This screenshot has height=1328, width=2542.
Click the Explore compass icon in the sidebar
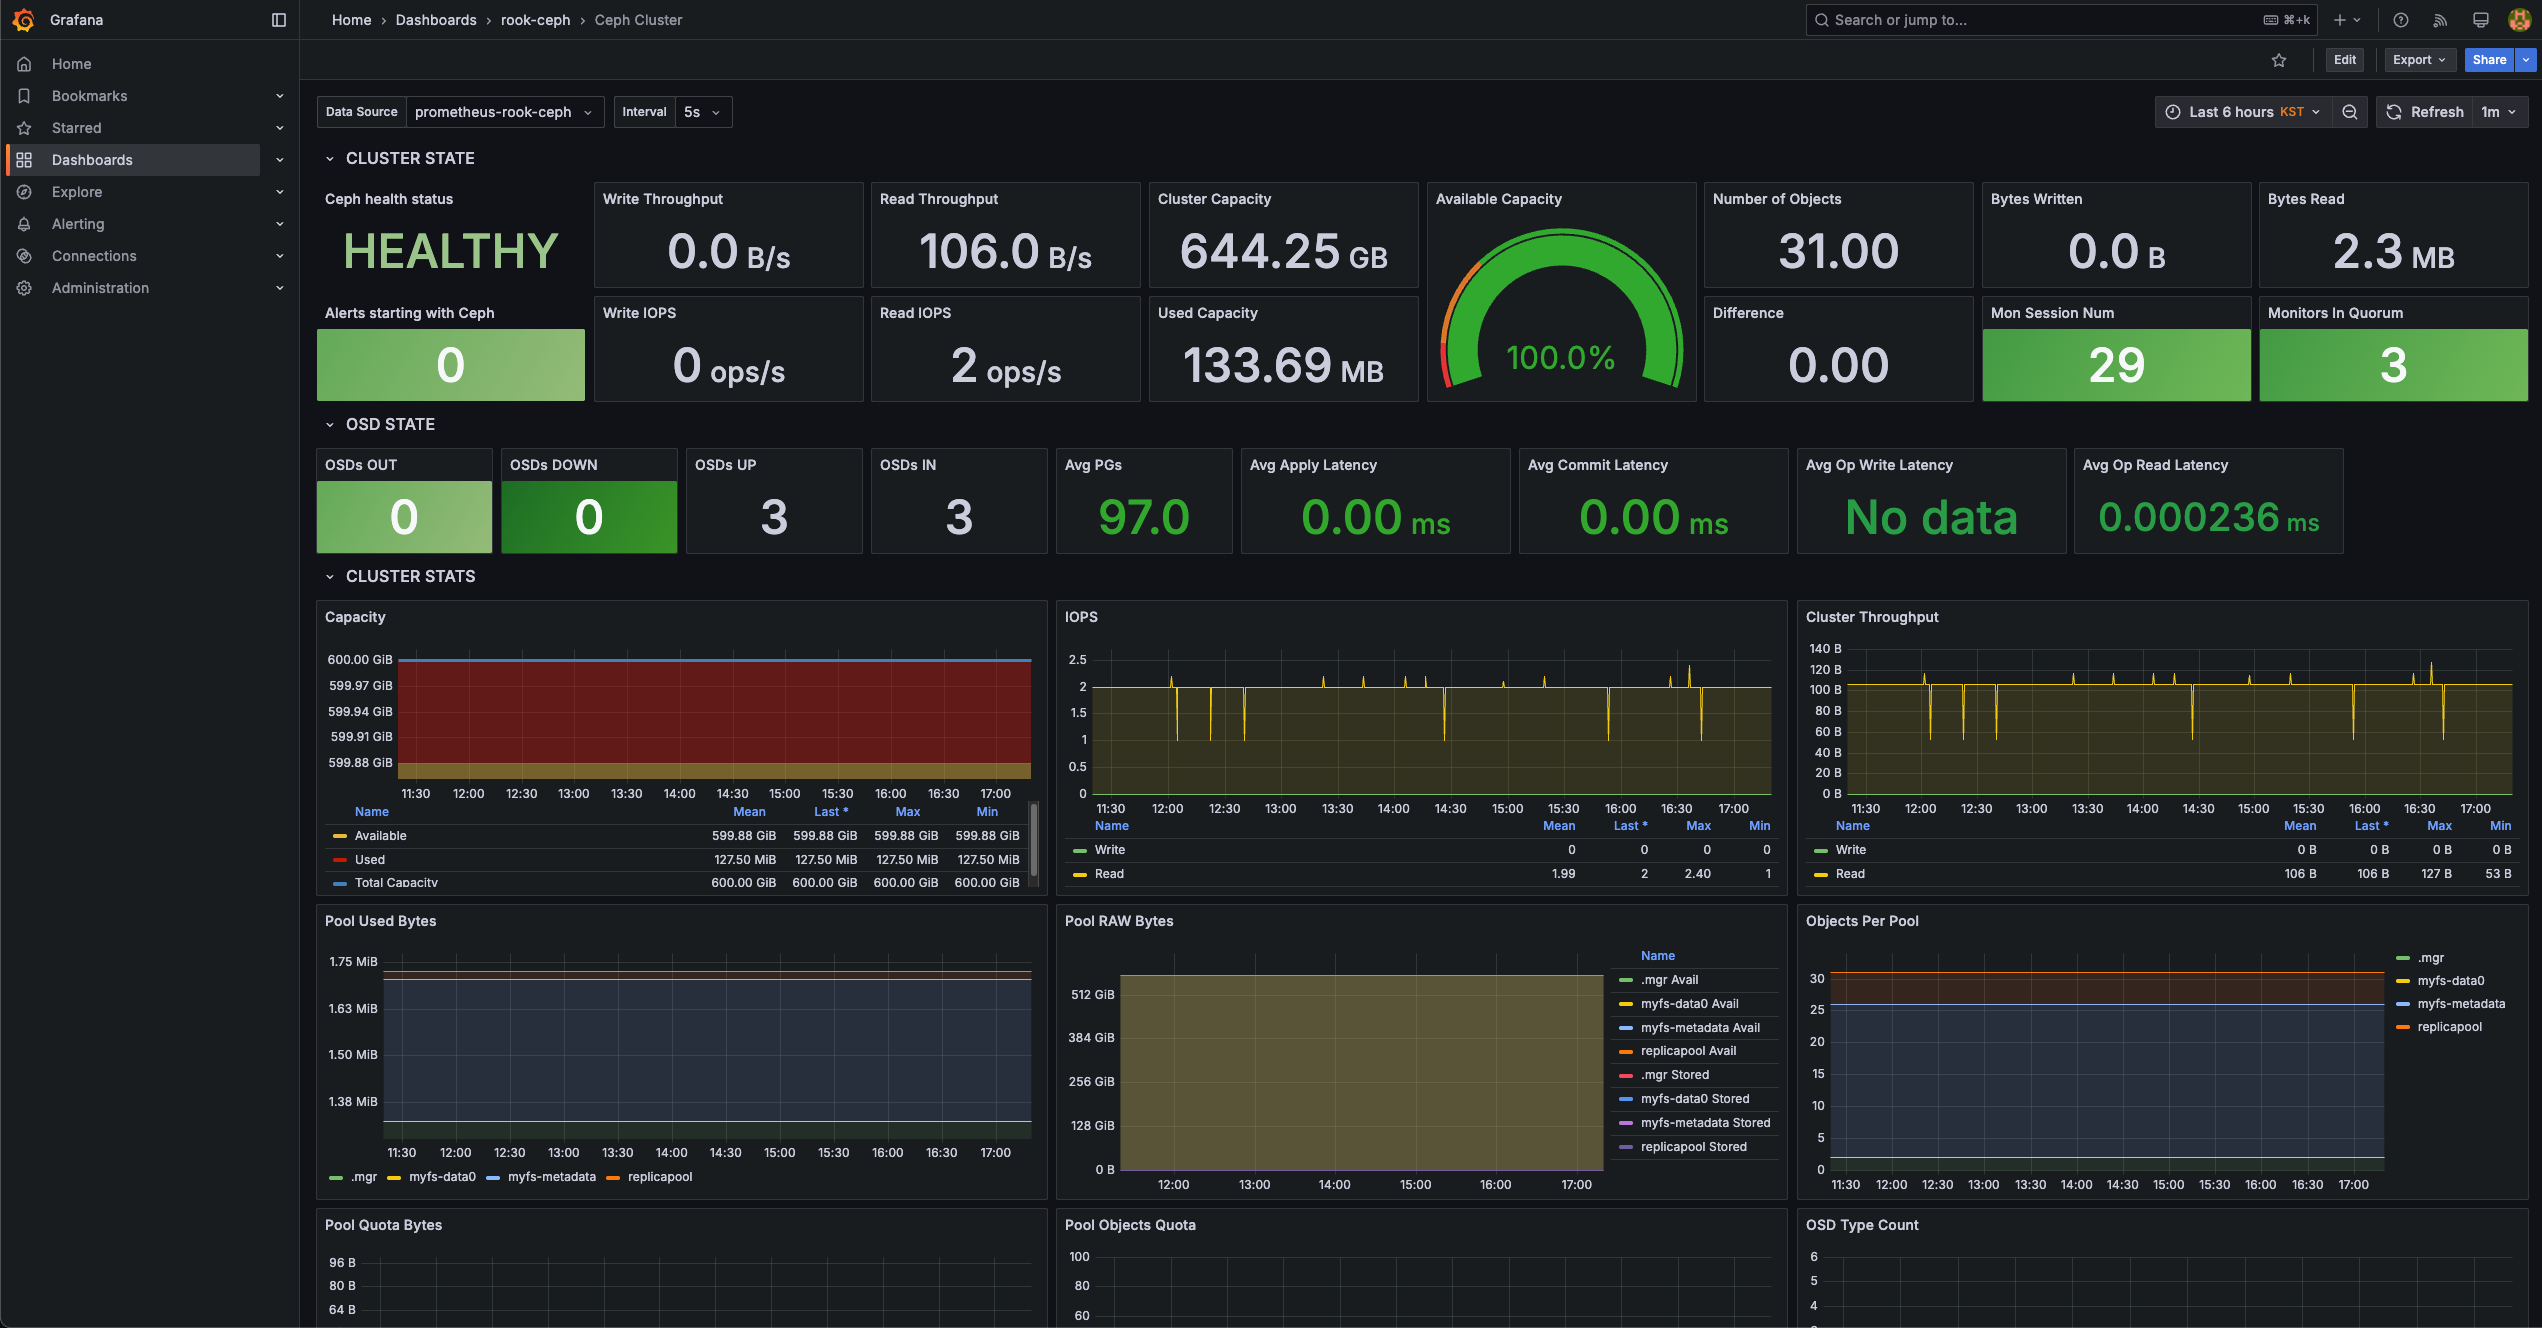click(x=25, y=192)
